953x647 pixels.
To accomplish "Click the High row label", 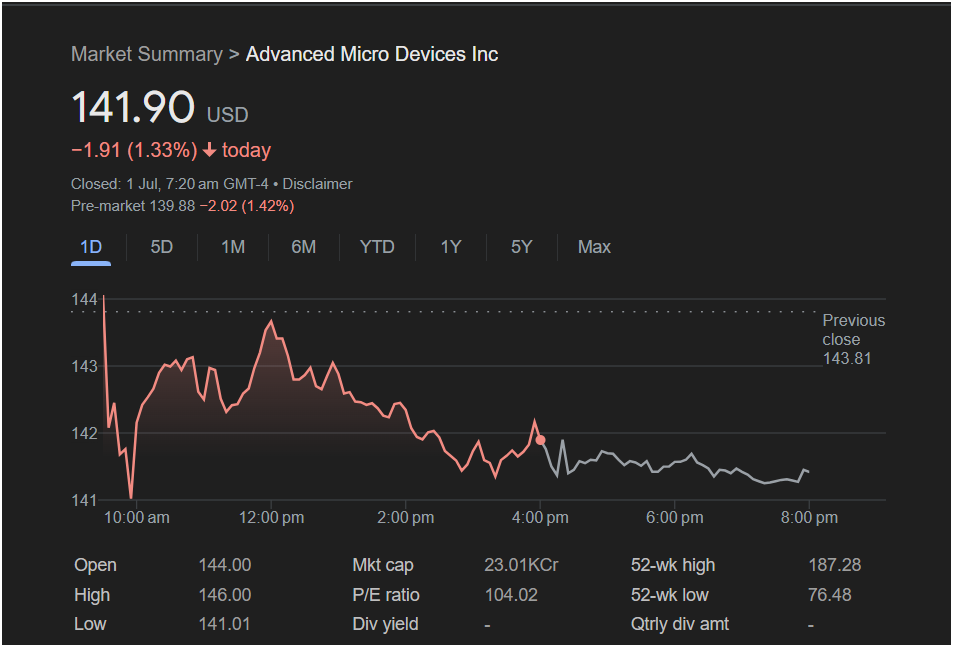I will (x=92, y=595).
